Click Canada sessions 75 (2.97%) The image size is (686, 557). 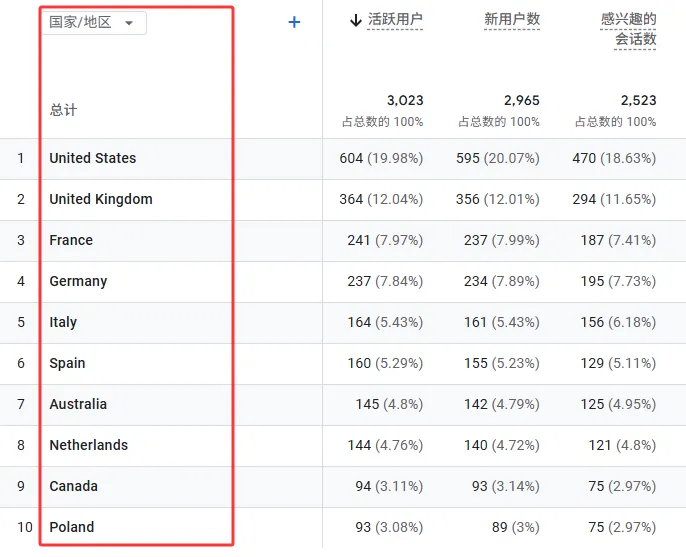(x=623, y=487)
